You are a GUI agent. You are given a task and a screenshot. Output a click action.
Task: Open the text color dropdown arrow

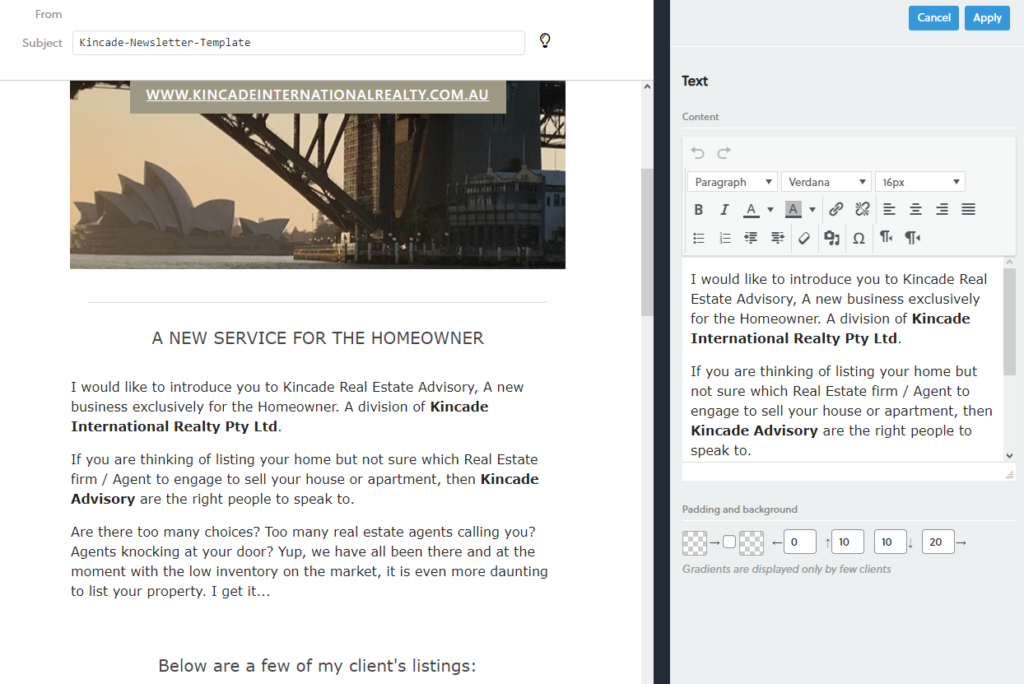771,210
